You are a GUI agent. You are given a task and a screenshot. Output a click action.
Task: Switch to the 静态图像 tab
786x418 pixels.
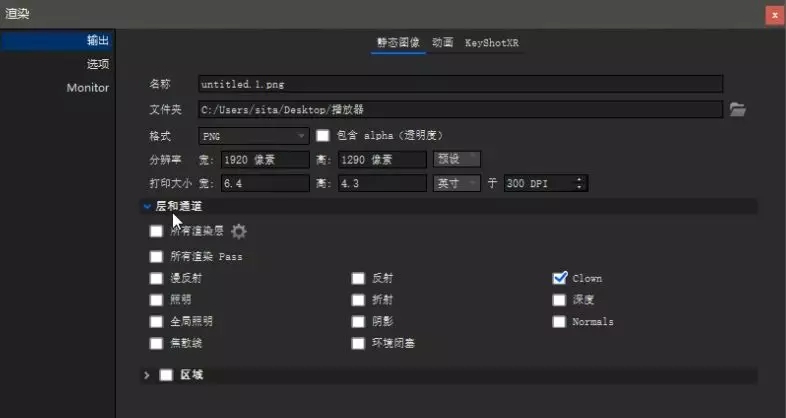pos(399,43)
